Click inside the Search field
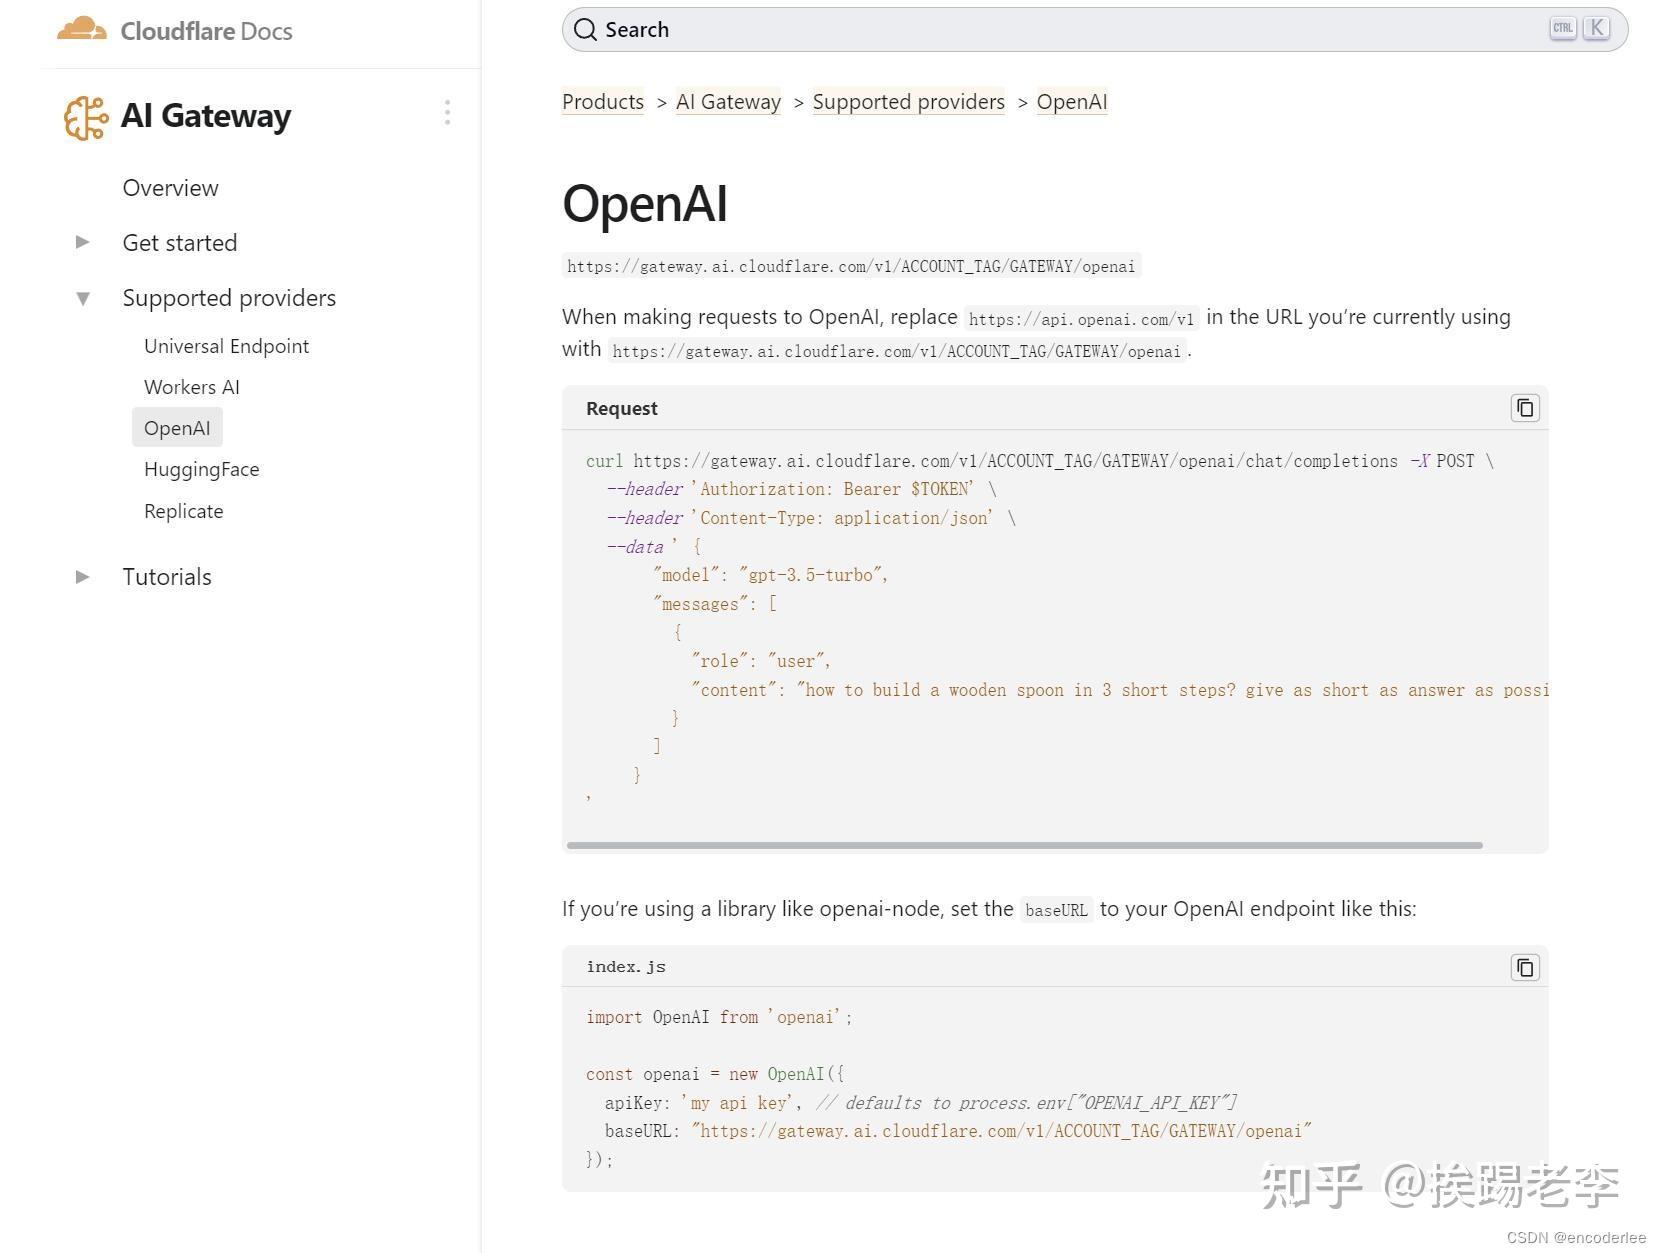The image size is (1661, 1253). point(900,29)
